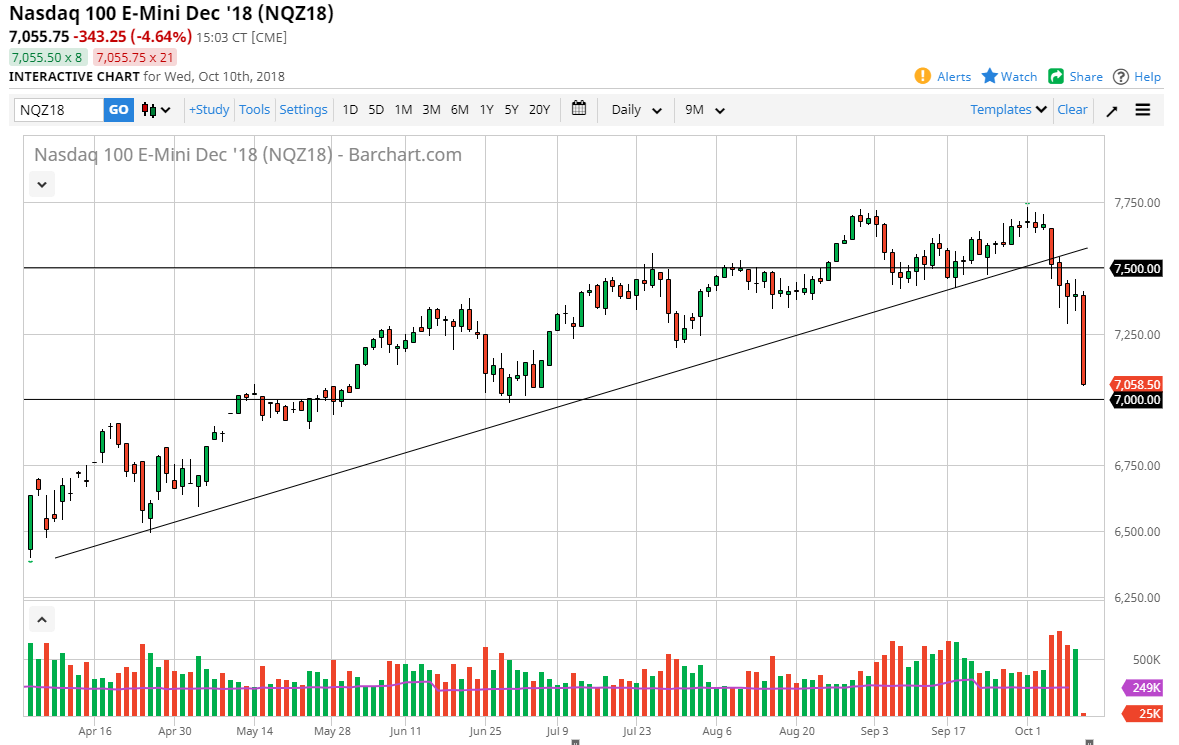Viewport: 1179px width, 745px height.
Task: Open the 9M time range dropdown
Action: click(x=704, y=110)
